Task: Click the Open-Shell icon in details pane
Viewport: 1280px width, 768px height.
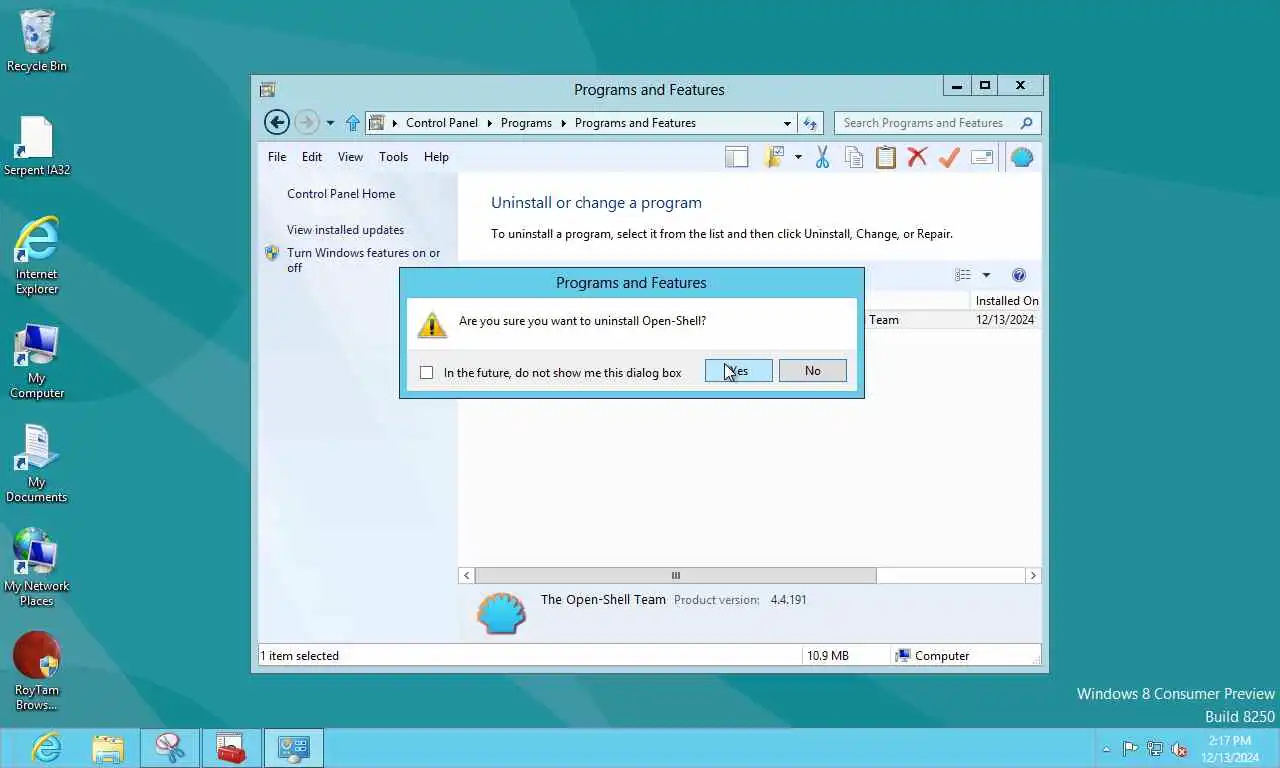Action: 501,613
